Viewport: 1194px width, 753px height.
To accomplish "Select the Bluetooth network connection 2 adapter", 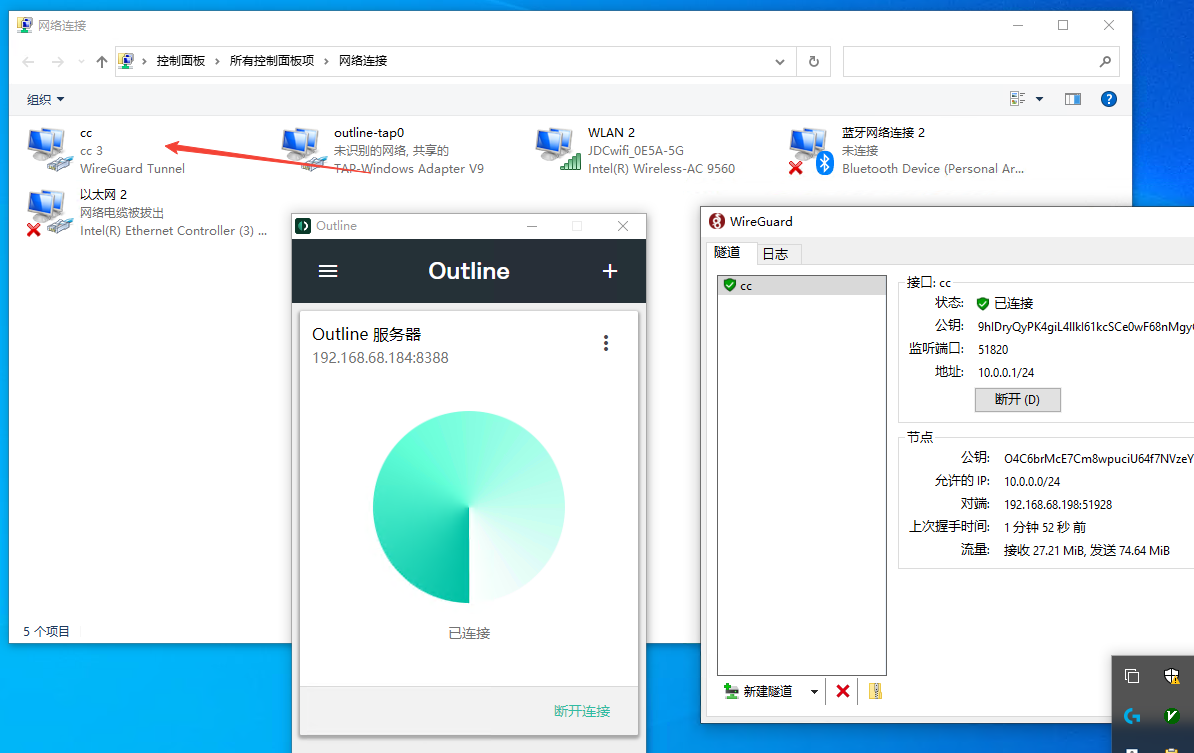I will click(x=906, y=151).
